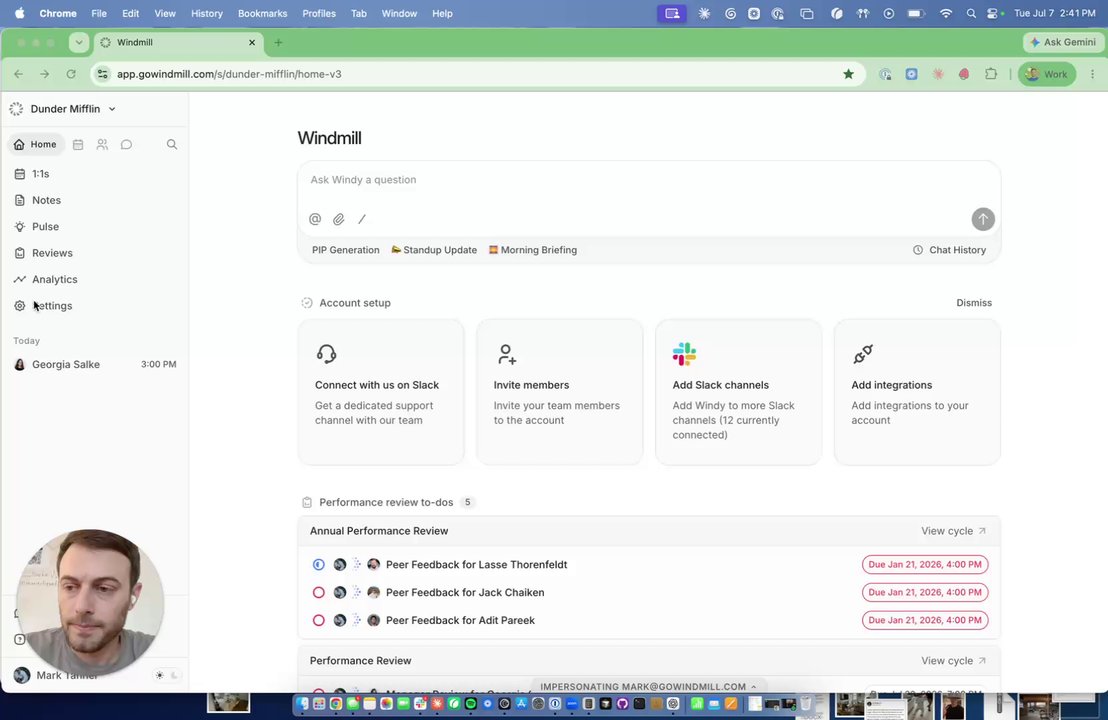
Task: Expand the Impersonating mark@gowindmill.com bar
Action: point(648,687)
